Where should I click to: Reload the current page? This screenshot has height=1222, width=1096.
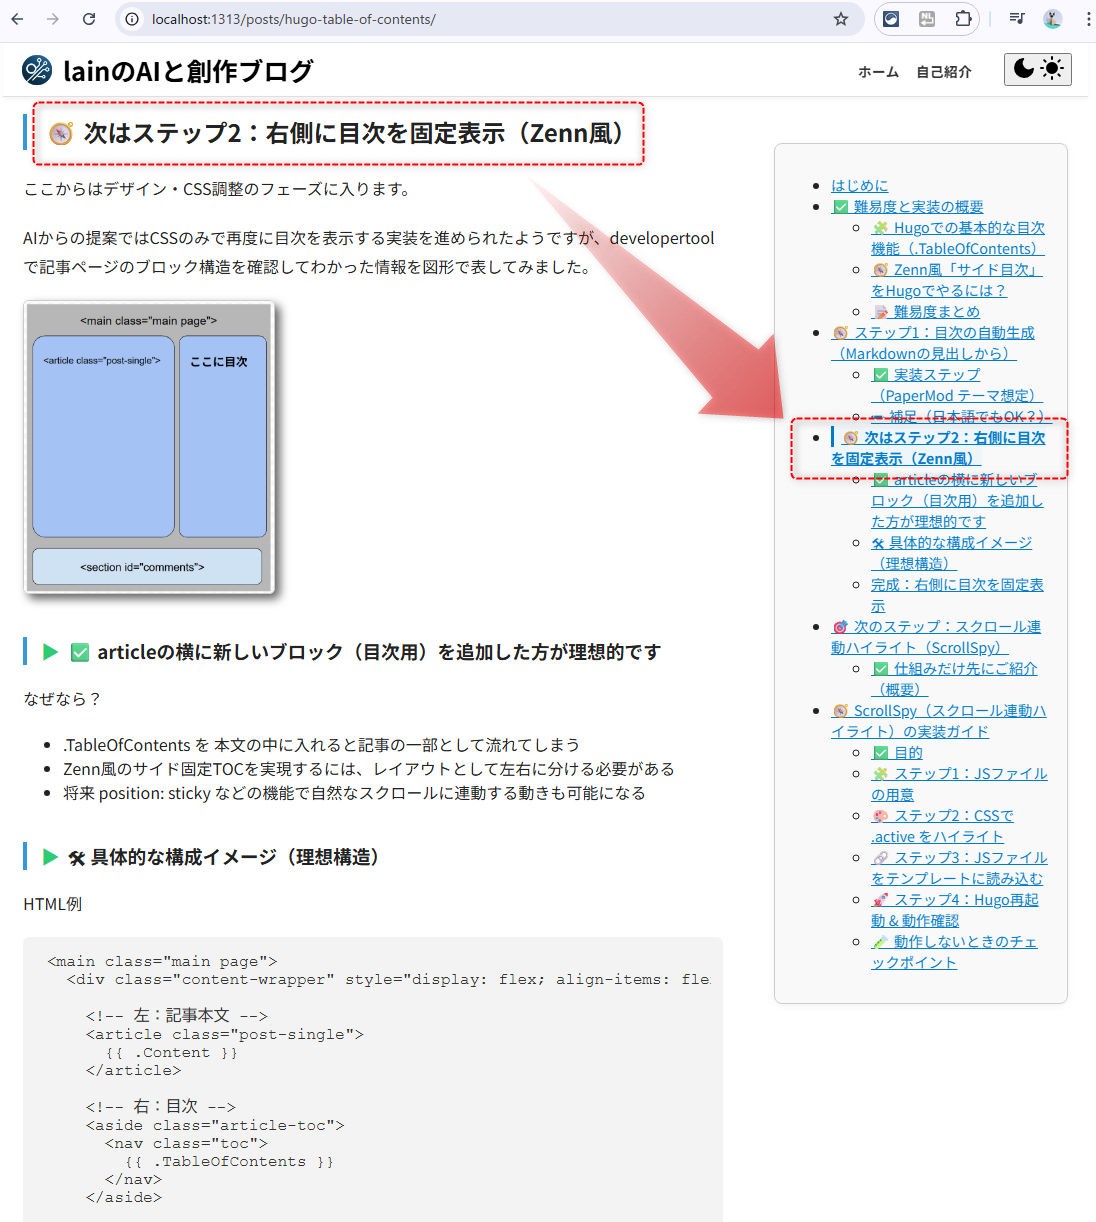[89, 19]
